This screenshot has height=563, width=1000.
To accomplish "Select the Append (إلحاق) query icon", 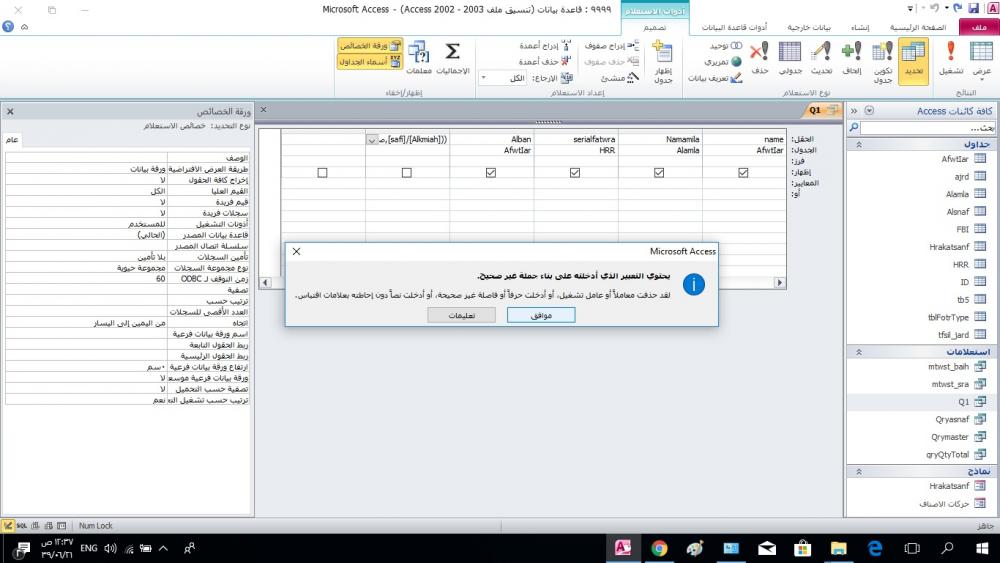I will click(x=851, y=59).
